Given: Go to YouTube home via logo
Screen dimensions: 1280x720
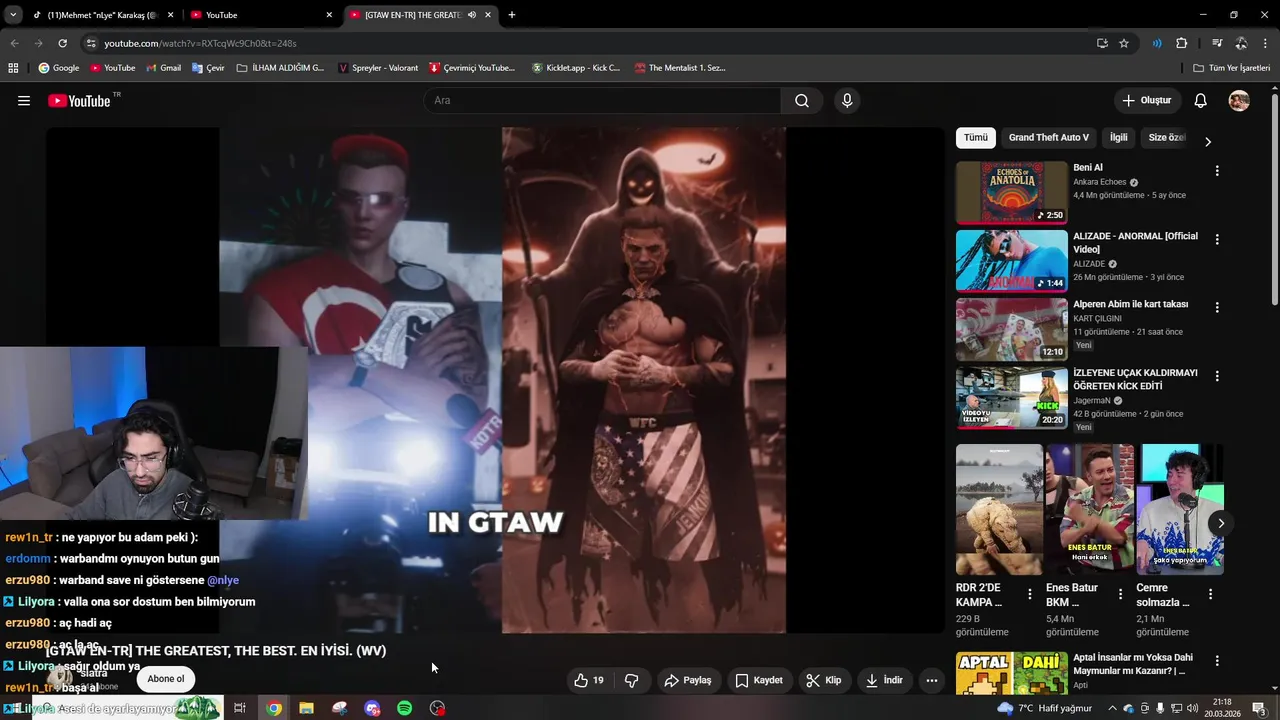Looking at the screenshot, I should [x=79, y=101].
